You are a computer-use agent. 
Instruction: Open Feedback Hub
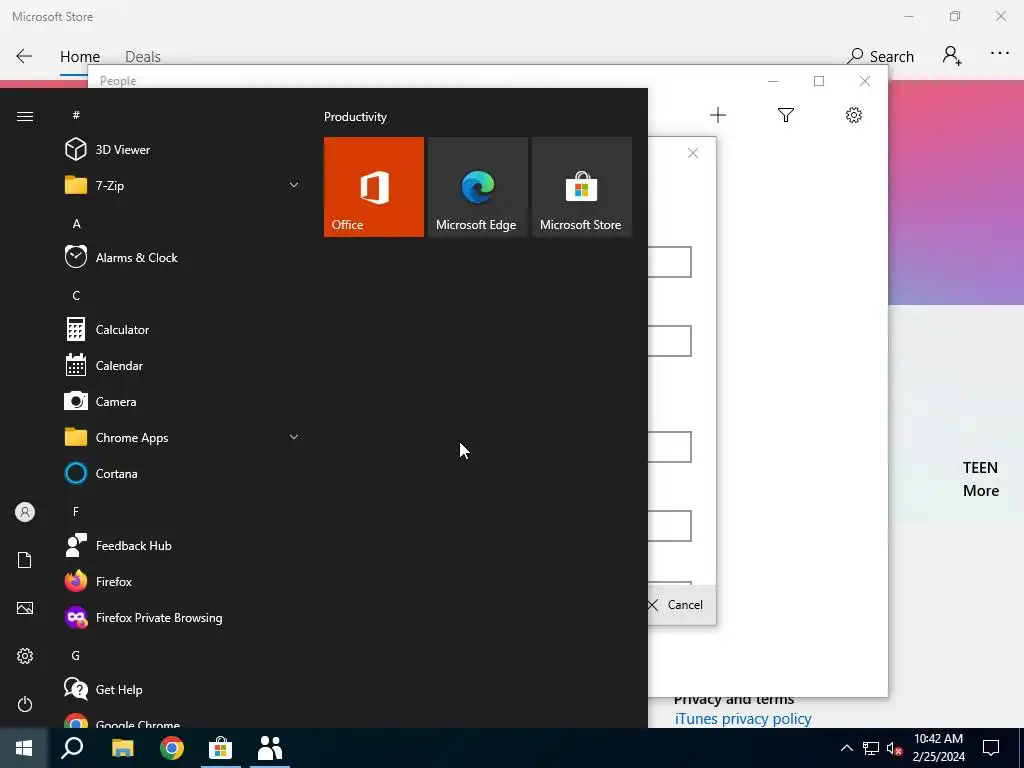[x=183, y=545]
